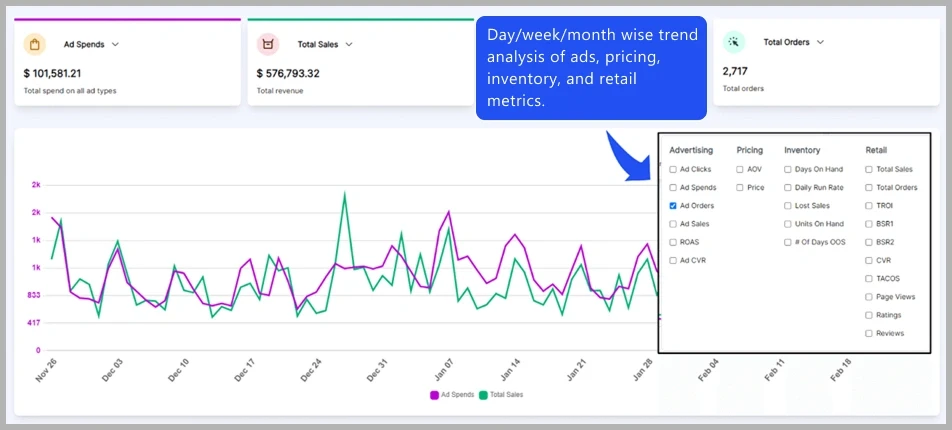
Task: Click the Dec 10 x-axis label
Action: coord(178,369)
